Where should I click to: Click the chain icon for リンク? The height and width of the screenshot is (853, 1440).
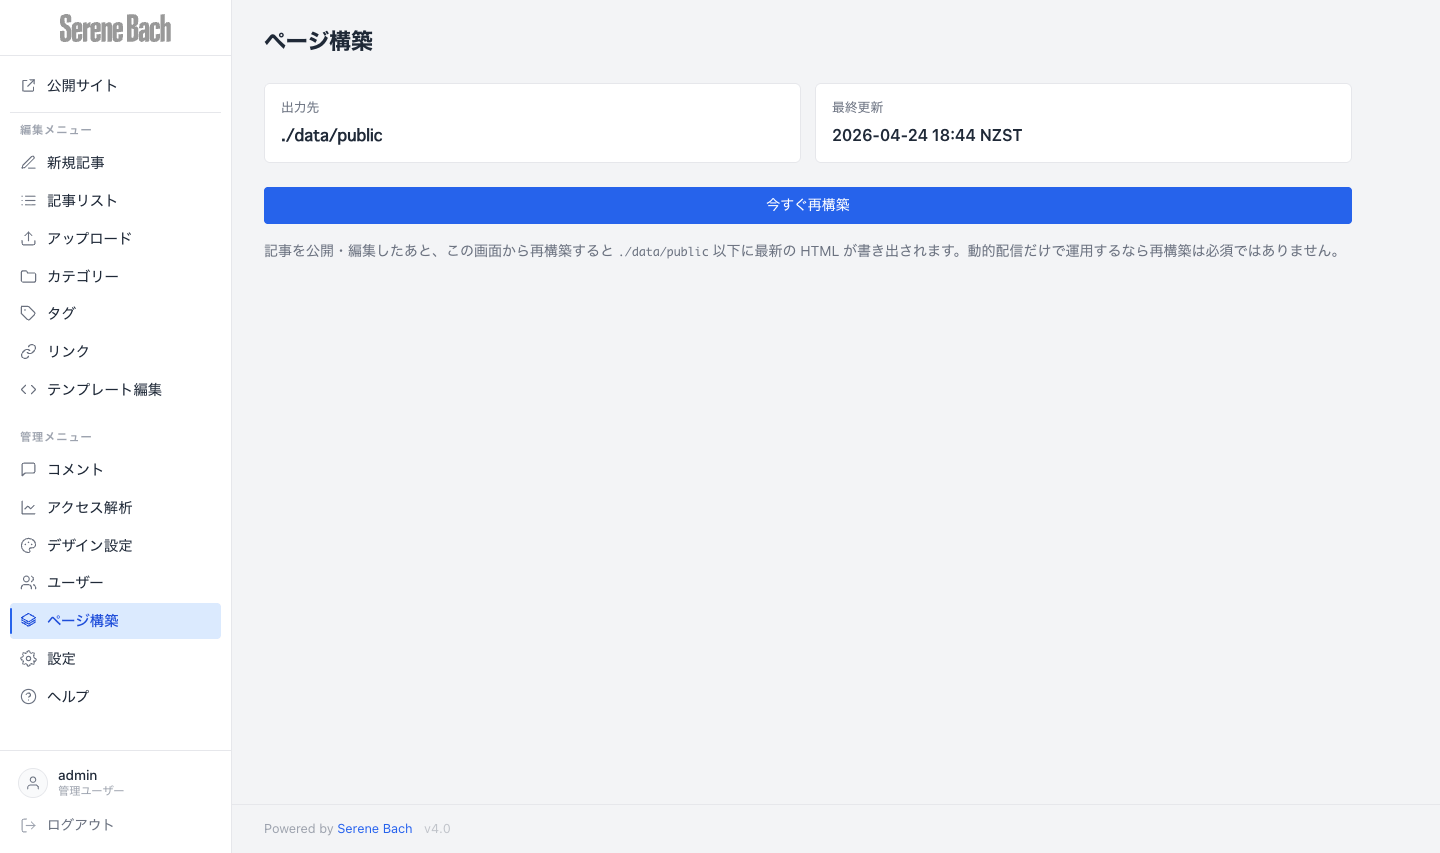[x=28, y=352]
